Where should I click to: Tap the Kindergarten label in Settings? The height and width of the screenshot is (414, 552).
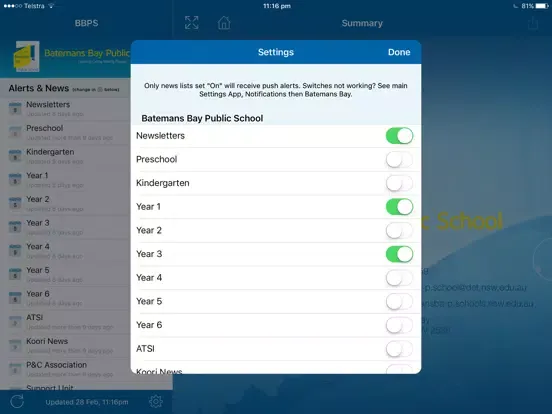pyautogui.click(x=163, y=183)
